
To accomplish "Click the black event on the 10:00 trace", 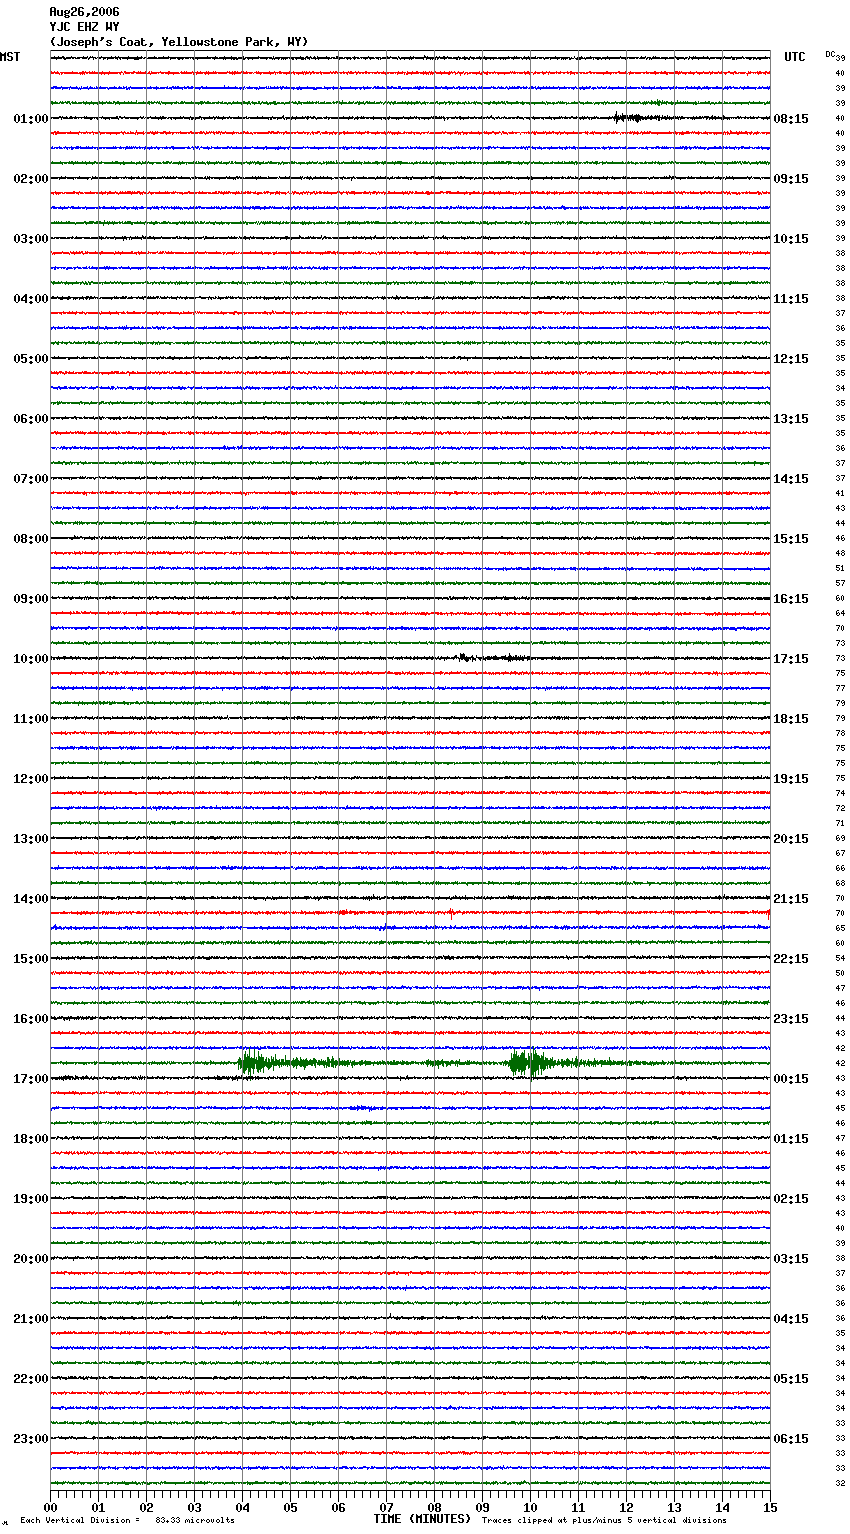I will click(x=490, y=657).
